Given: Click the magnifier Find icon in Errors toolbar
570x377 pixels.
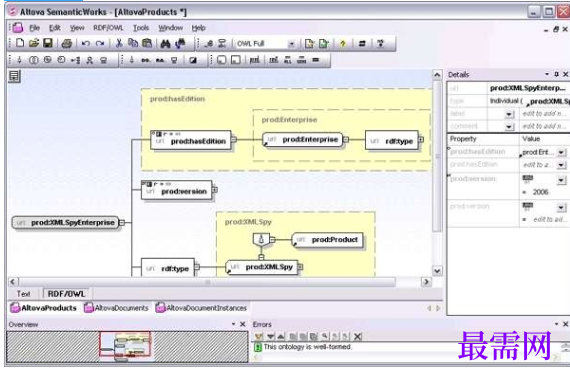Looking at the screenshot, I should pos(324,336).
